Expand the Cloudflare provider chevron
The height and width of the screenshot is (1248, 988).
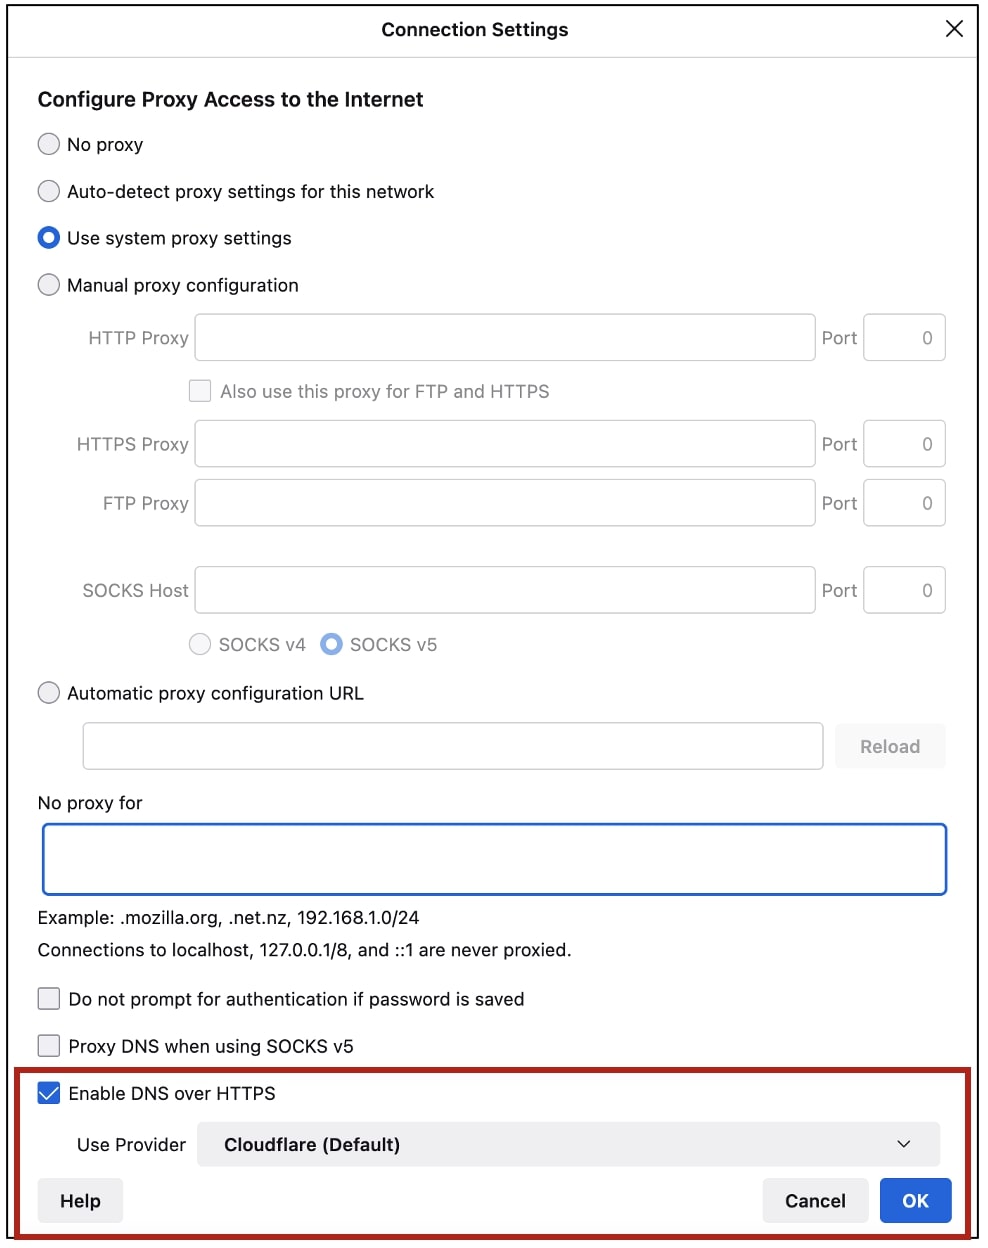(904, 1144)
